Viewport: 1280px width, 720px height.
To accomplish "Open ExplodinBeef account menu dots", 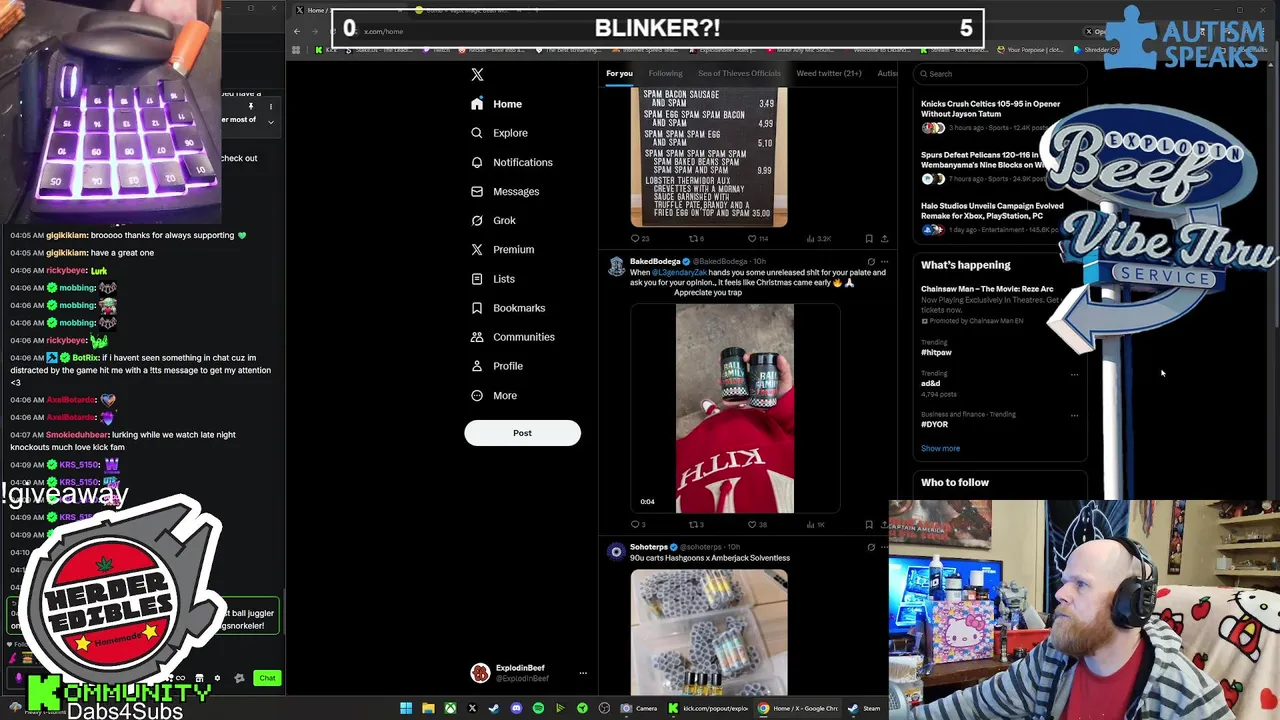I will [583, 673].
